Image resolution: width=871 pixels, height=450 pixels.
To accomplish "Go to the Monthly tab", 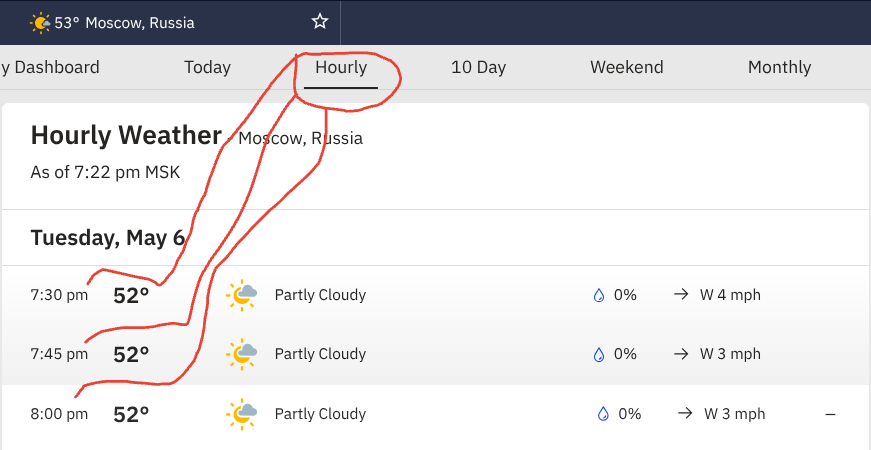I will click(779, 68).
